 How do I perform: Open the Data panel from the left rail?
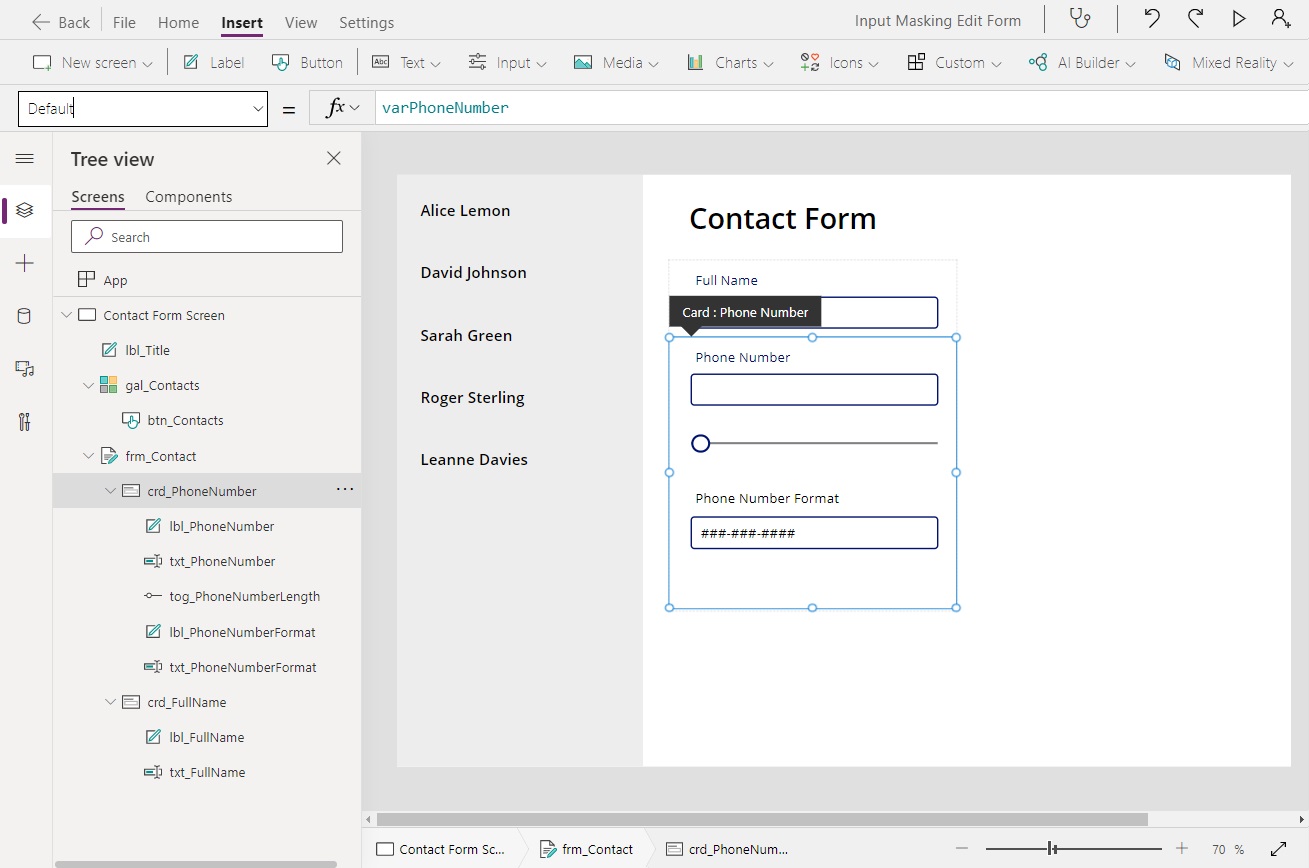pyautogui.click(x=25, y=315)
